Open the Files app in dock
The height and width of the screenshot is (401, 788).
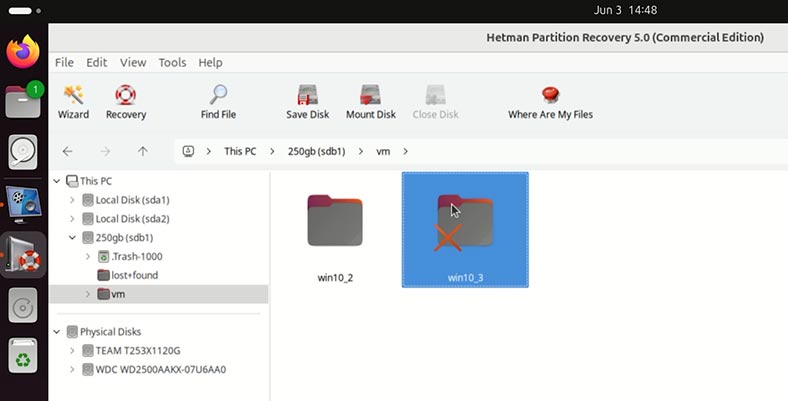[x=23, y=101]
